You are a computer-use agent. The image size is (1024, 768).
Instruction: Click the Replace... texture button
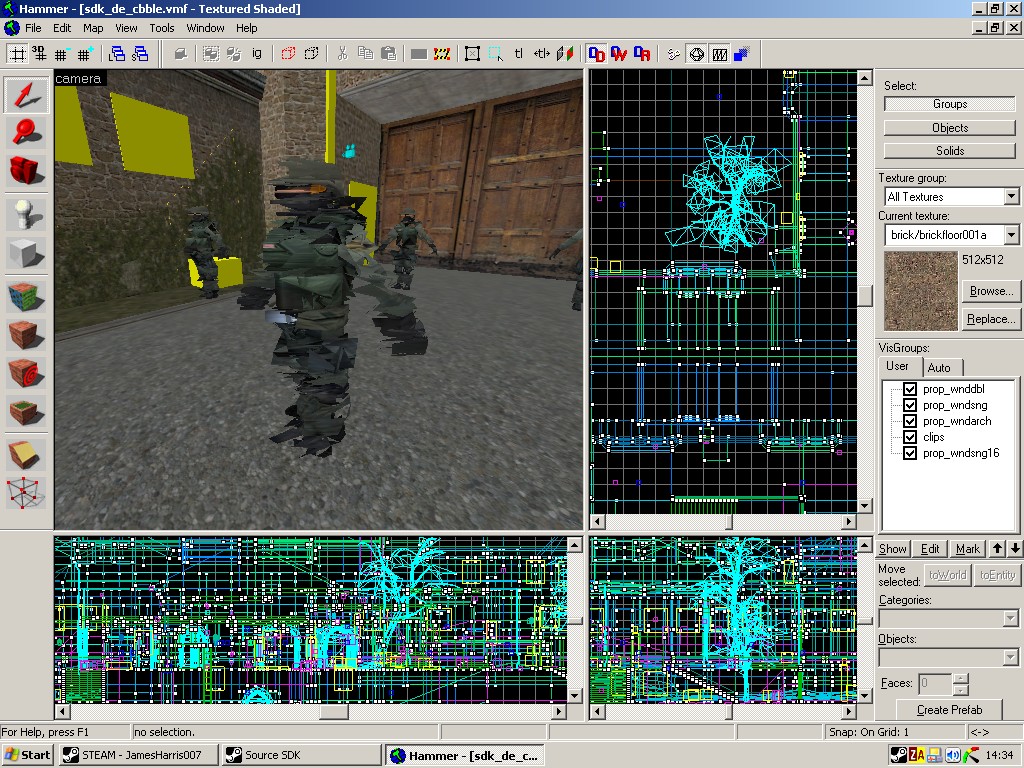pos(991,319)
